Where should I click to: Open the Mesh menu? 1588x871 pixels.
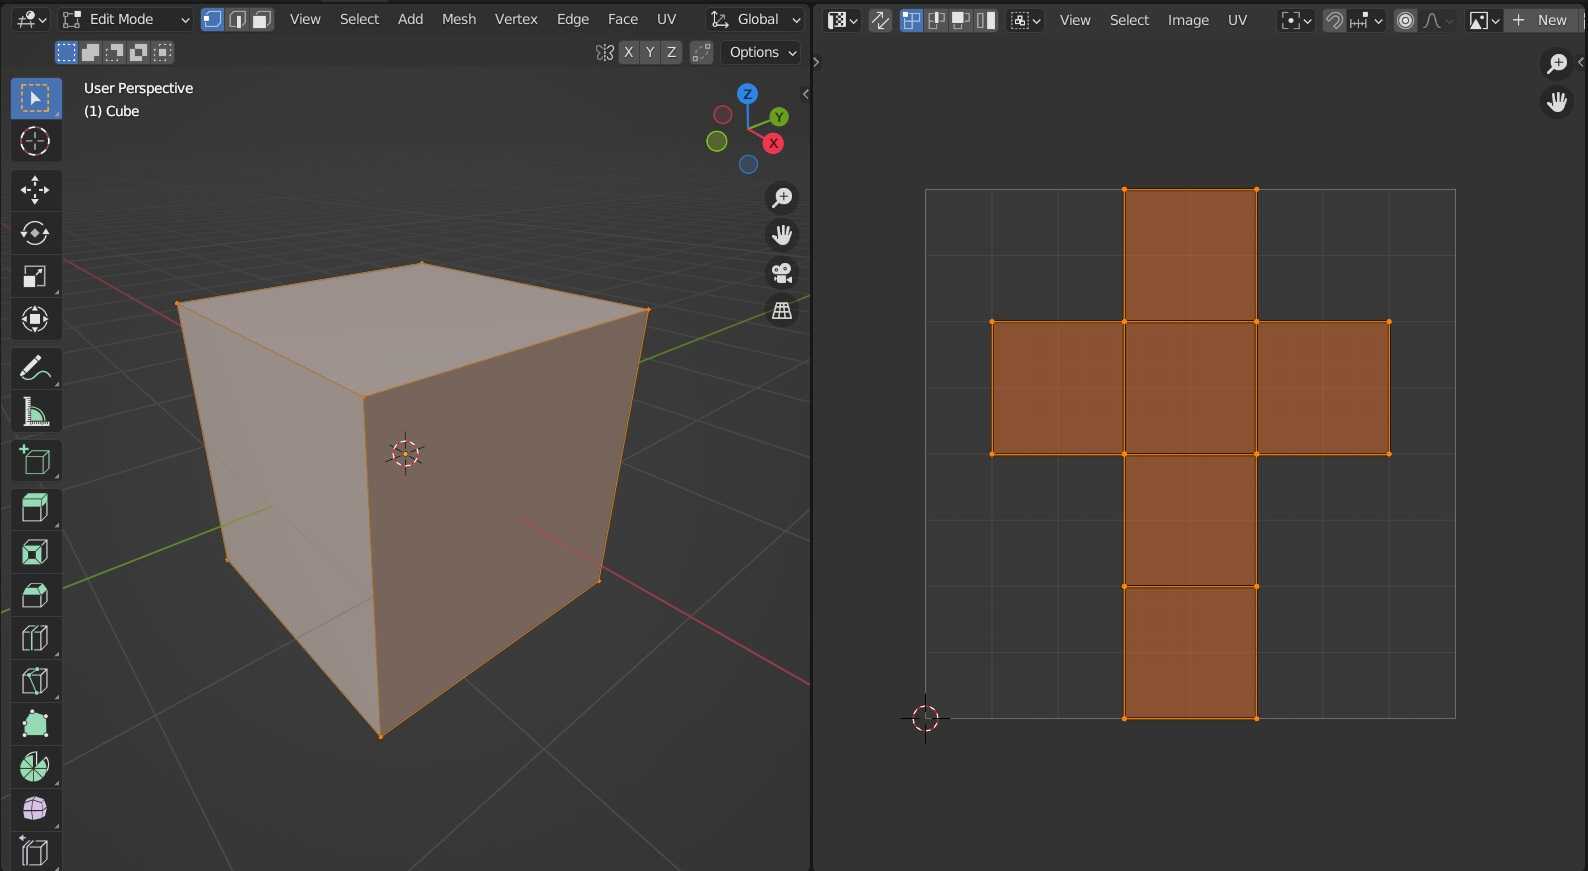(459, 19)
